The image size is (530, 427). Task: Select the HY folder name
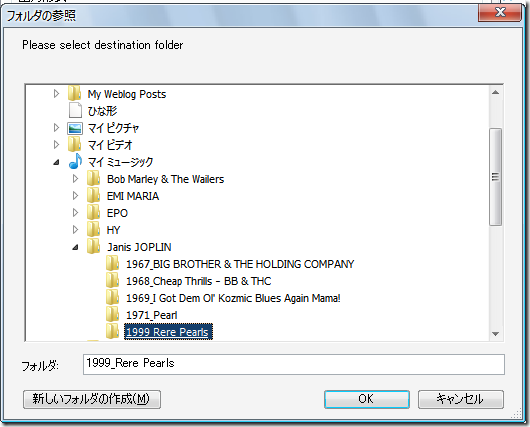(113, 230)
